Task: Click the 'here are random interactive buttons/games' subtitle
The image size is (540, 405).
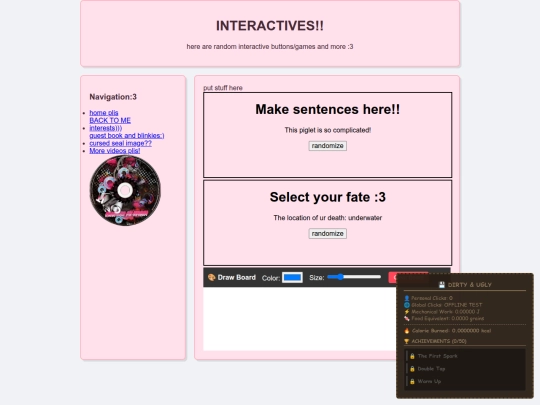Action: click(270, 47)
